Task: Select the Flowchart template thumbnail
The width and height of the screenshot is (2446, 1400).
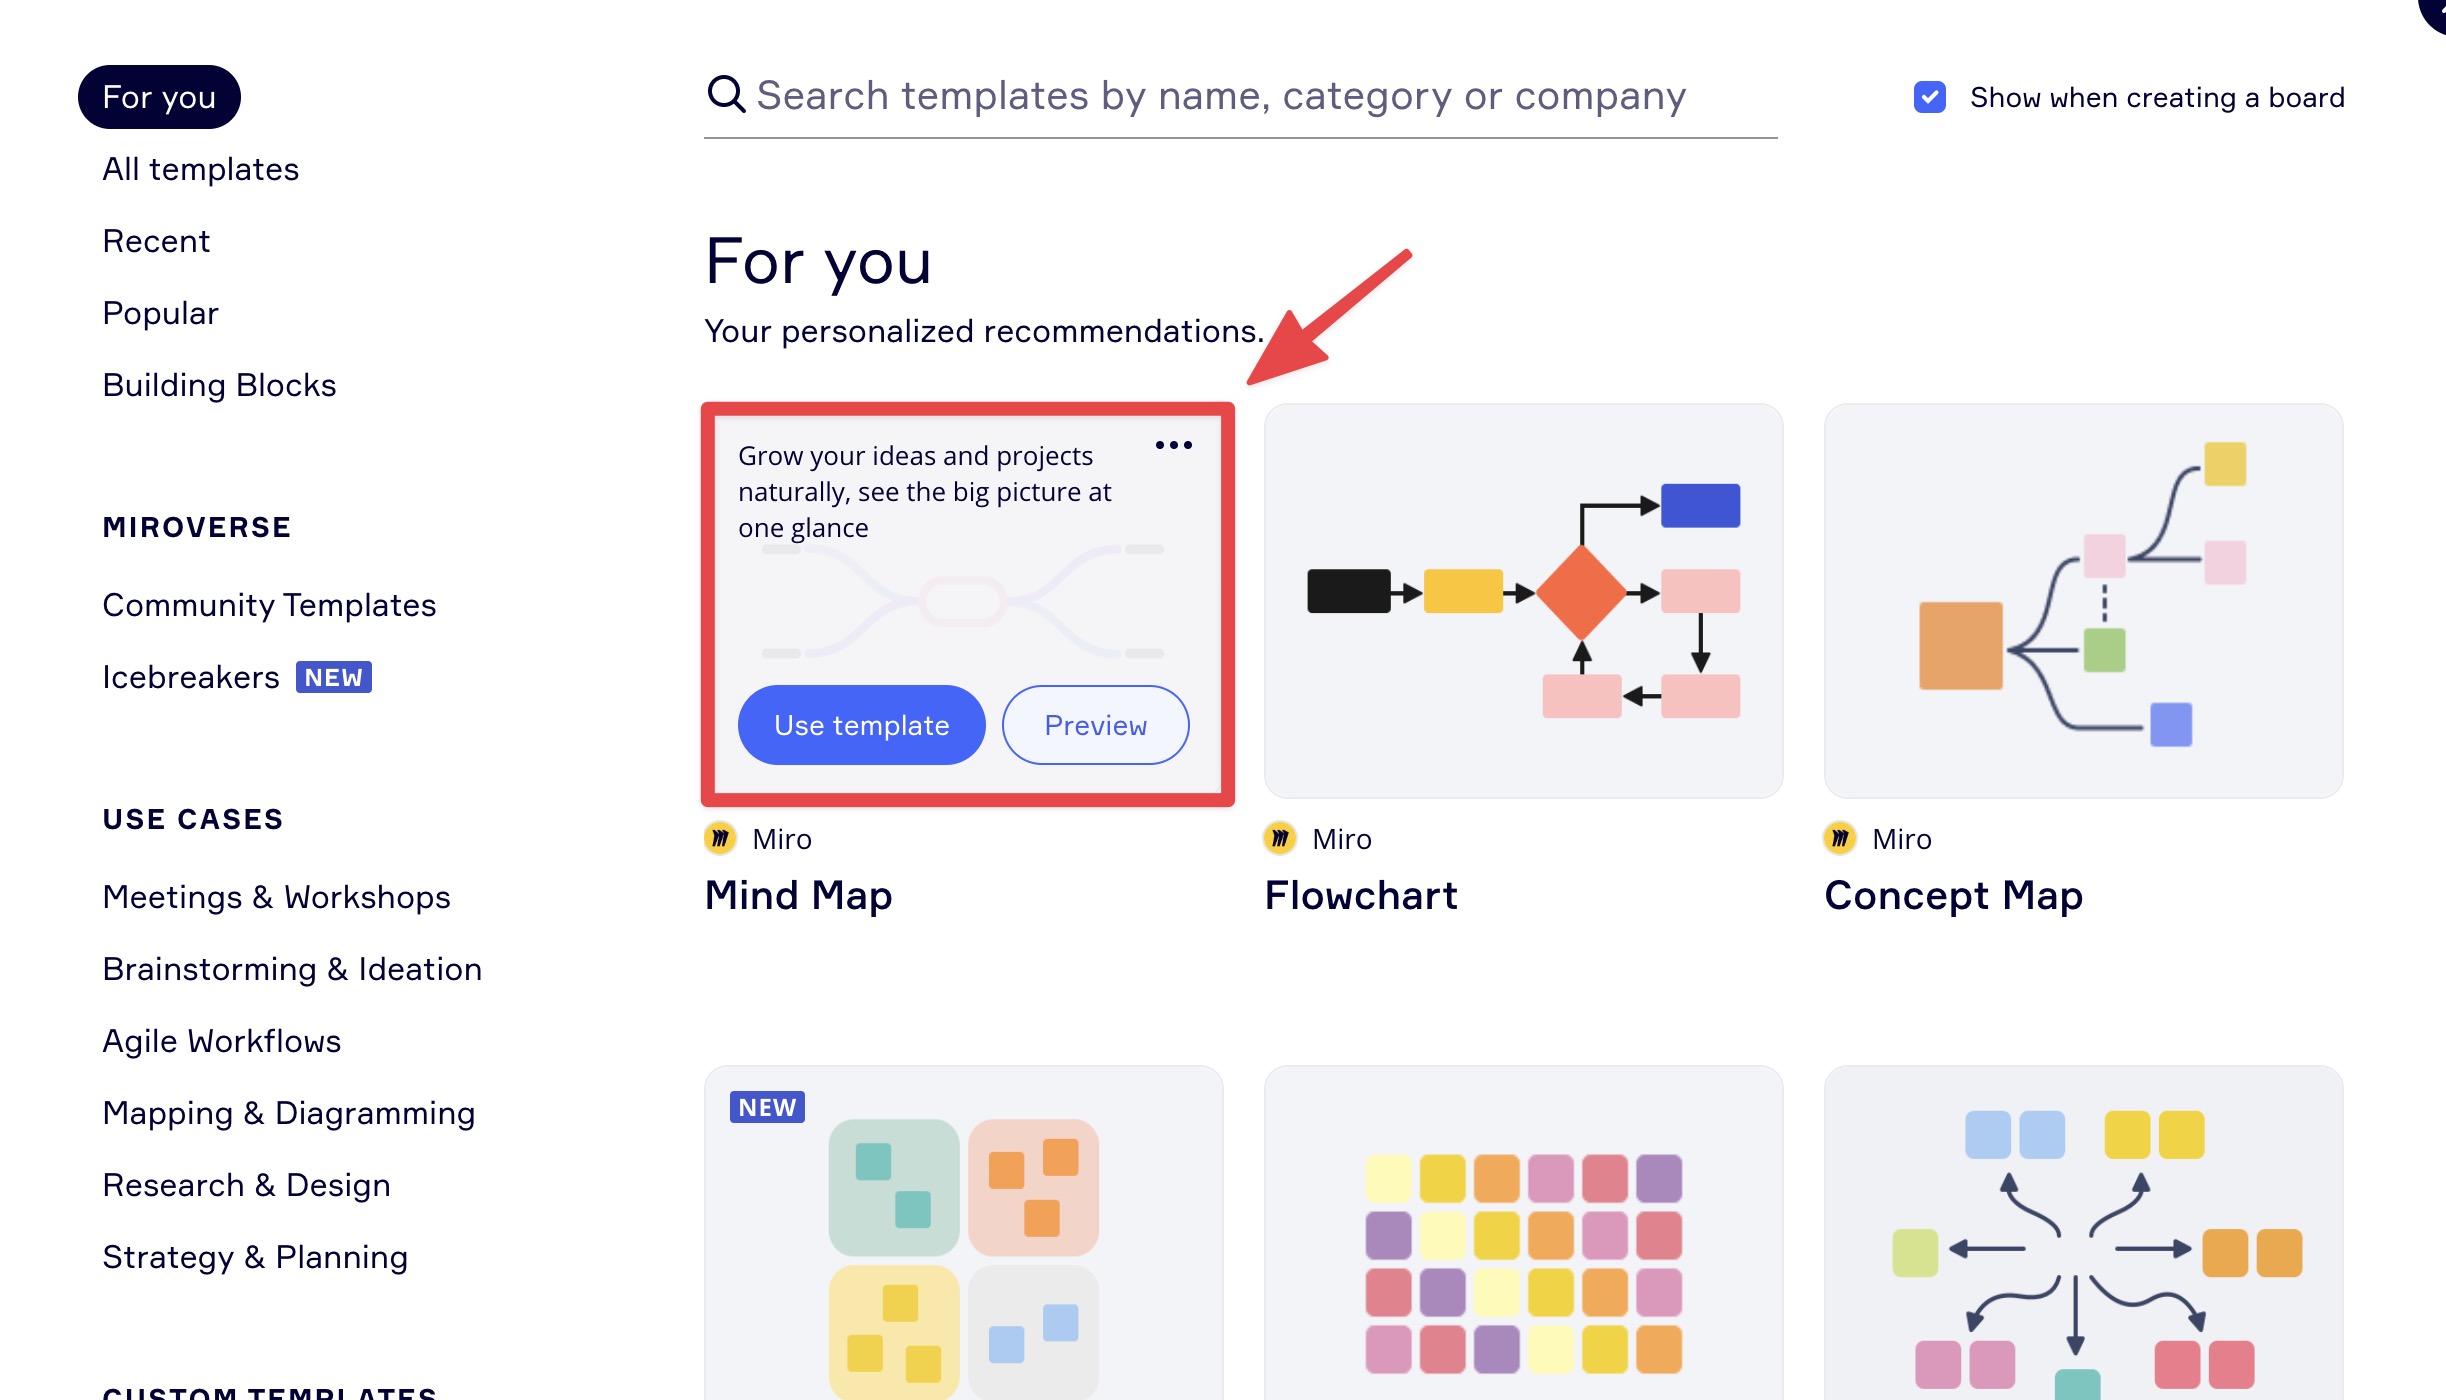Action: (1523, 601)
